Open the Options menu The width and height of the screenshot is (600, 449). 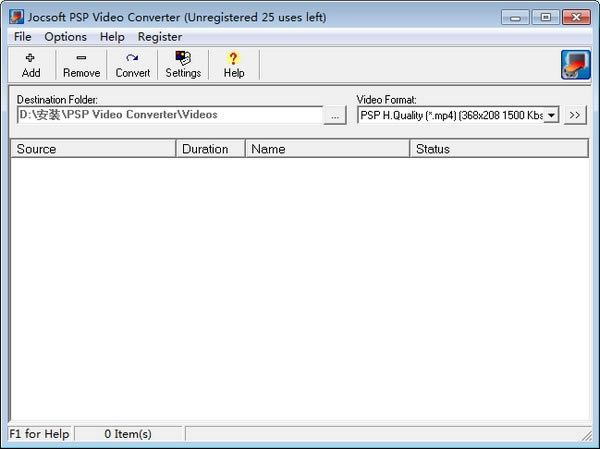click(65, 37)
